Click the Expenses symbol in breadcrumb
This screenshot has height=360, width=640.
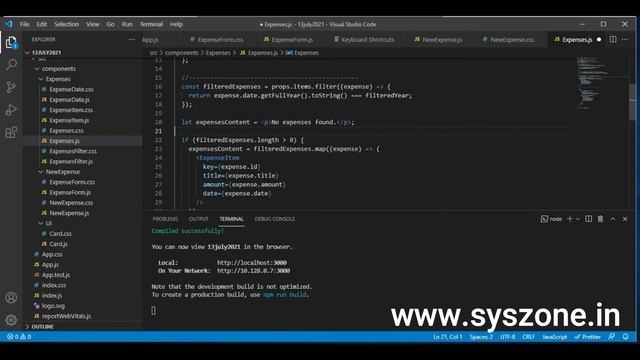coord(302,53)
